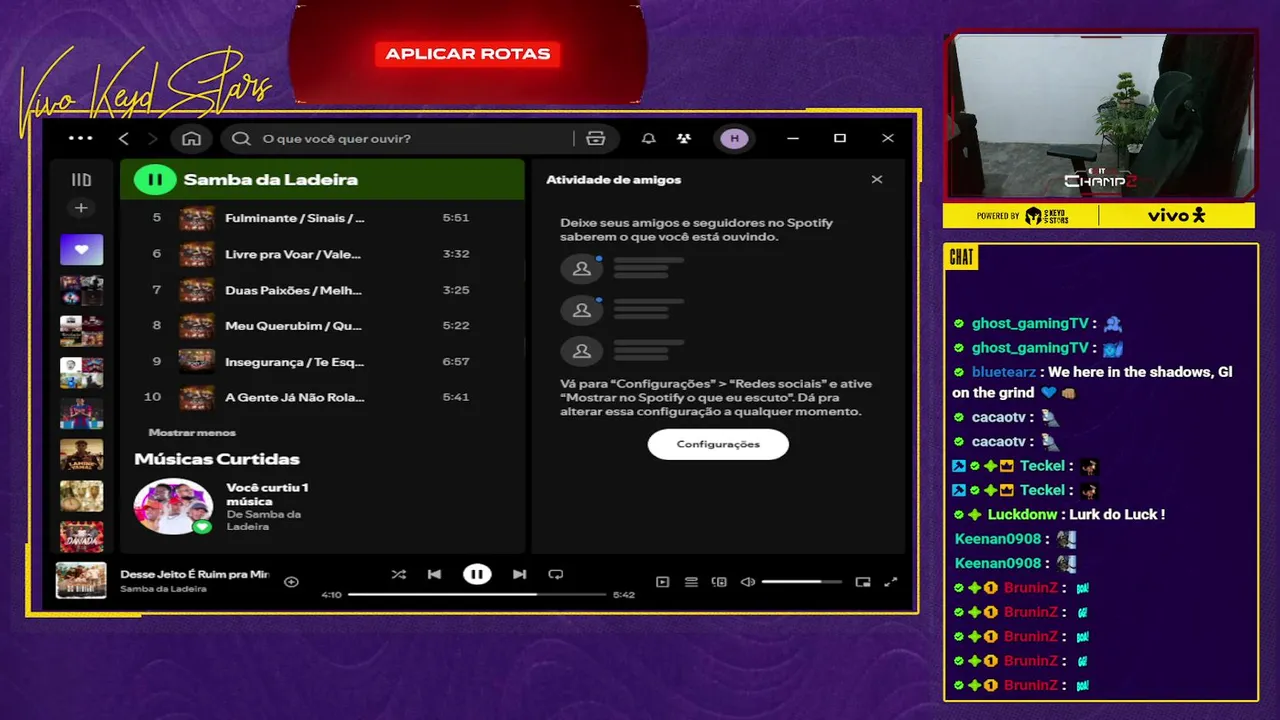Select track 7 Duas Paixões
Viewport: 1280px width, 720px height.
(x=322, y=290)
